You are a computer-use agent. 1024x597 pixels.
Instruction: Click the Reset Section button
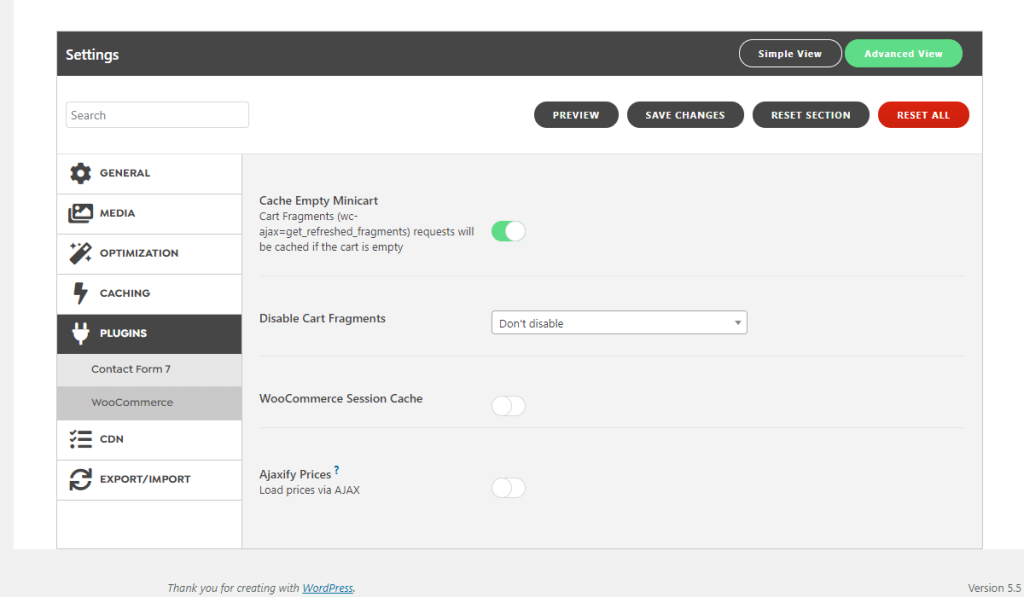click(810, 115)
